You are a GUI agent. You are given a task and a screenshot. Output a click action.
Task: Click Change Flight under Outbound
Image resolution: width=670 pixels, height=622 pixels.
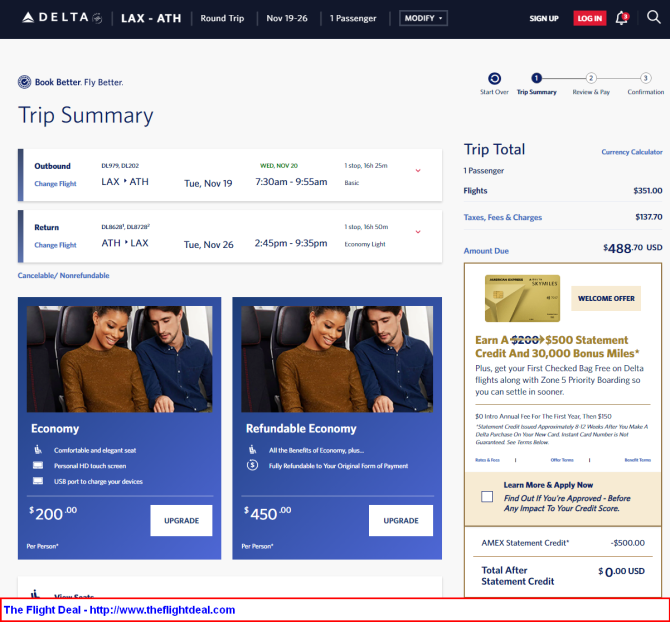55,184
